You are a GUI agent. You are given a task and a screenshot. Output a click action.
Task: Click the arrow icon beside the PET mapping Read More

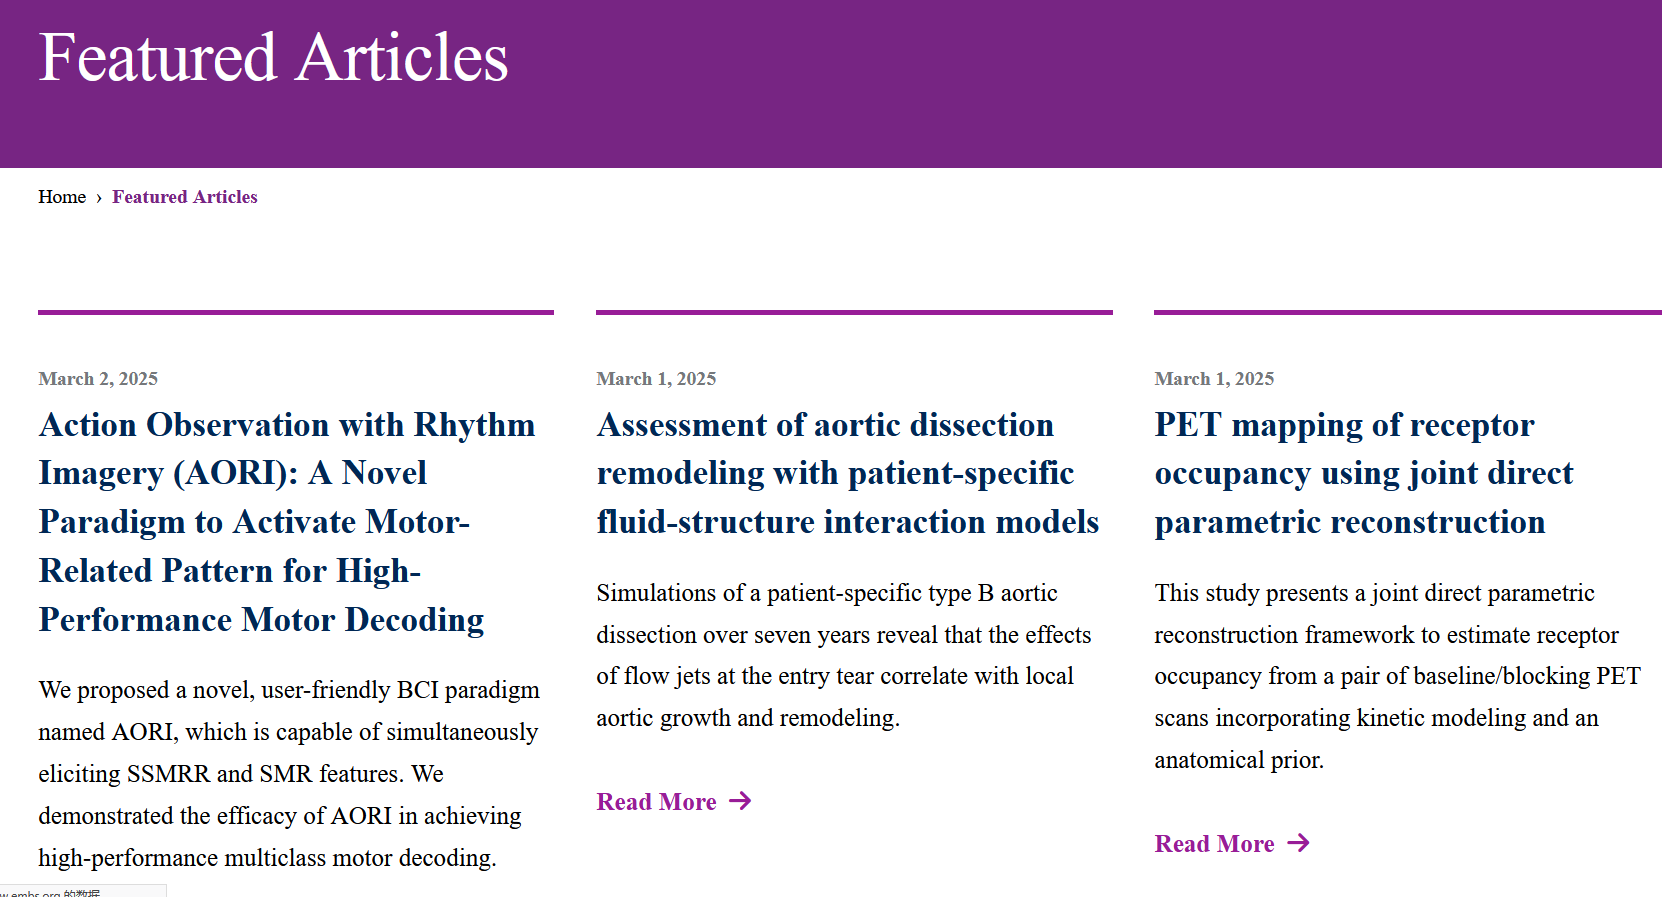pos(1298,843)
